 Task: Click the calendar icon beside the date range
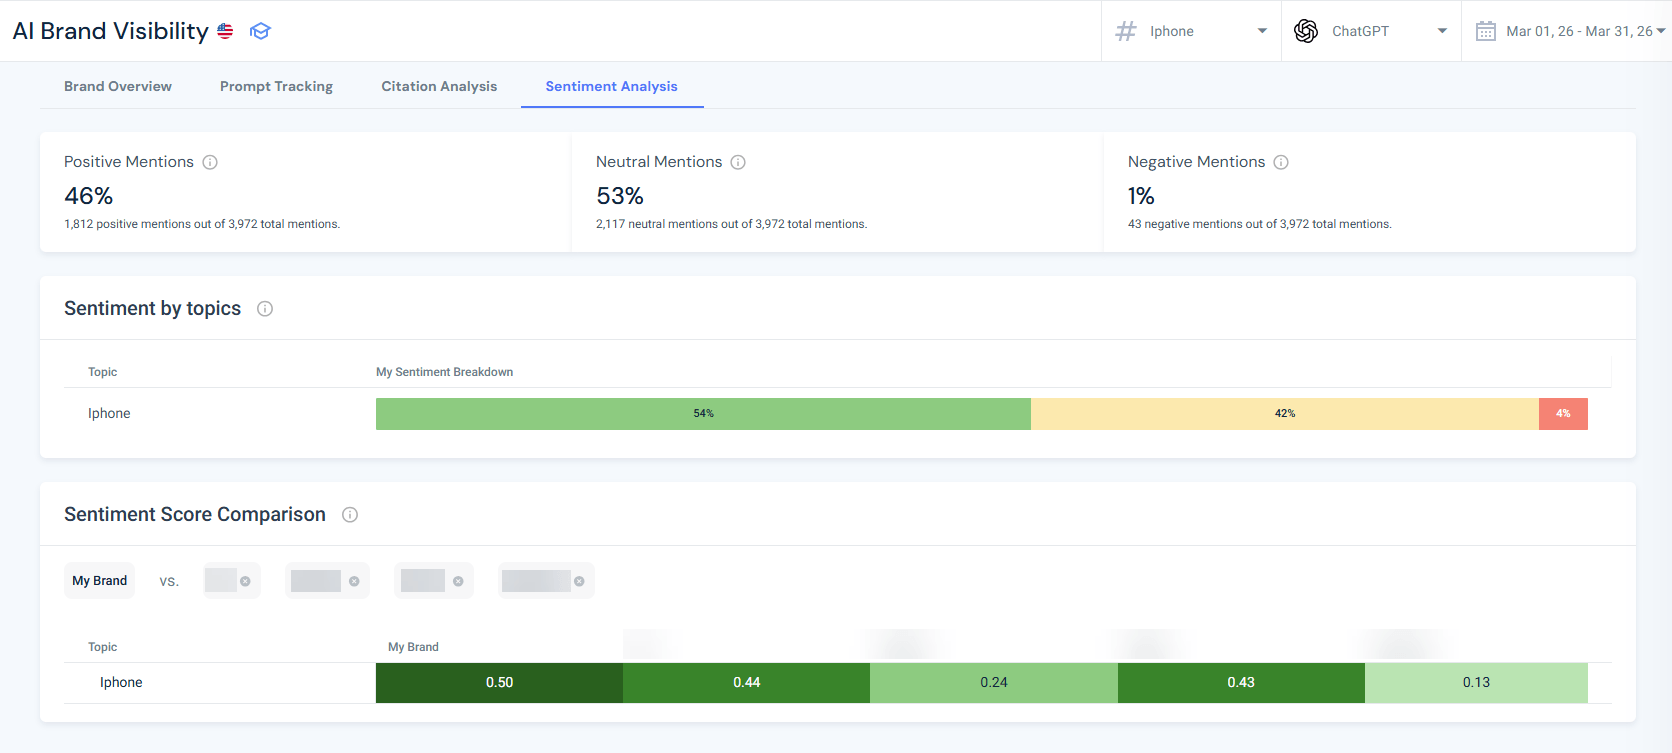[x=1486, y=31]
